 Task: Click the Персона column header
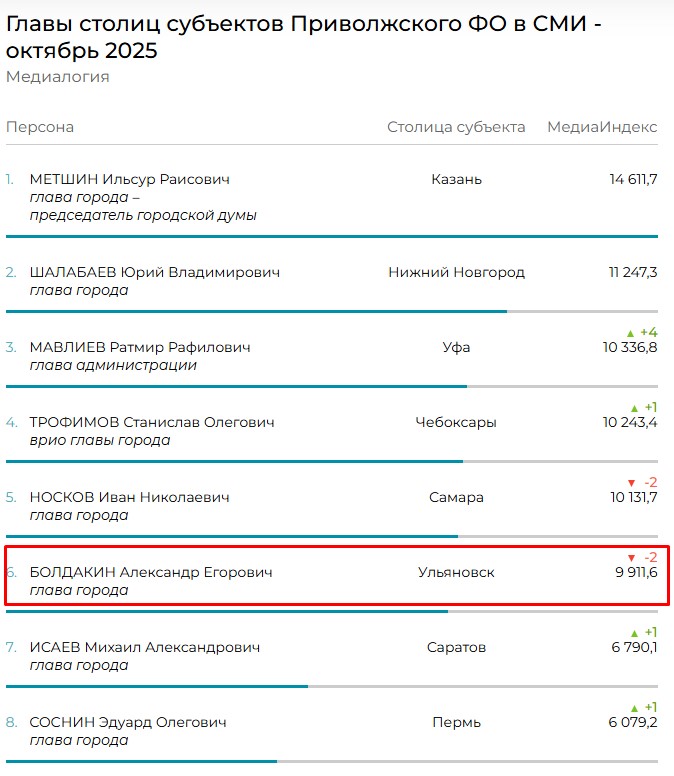coord(40,127)
